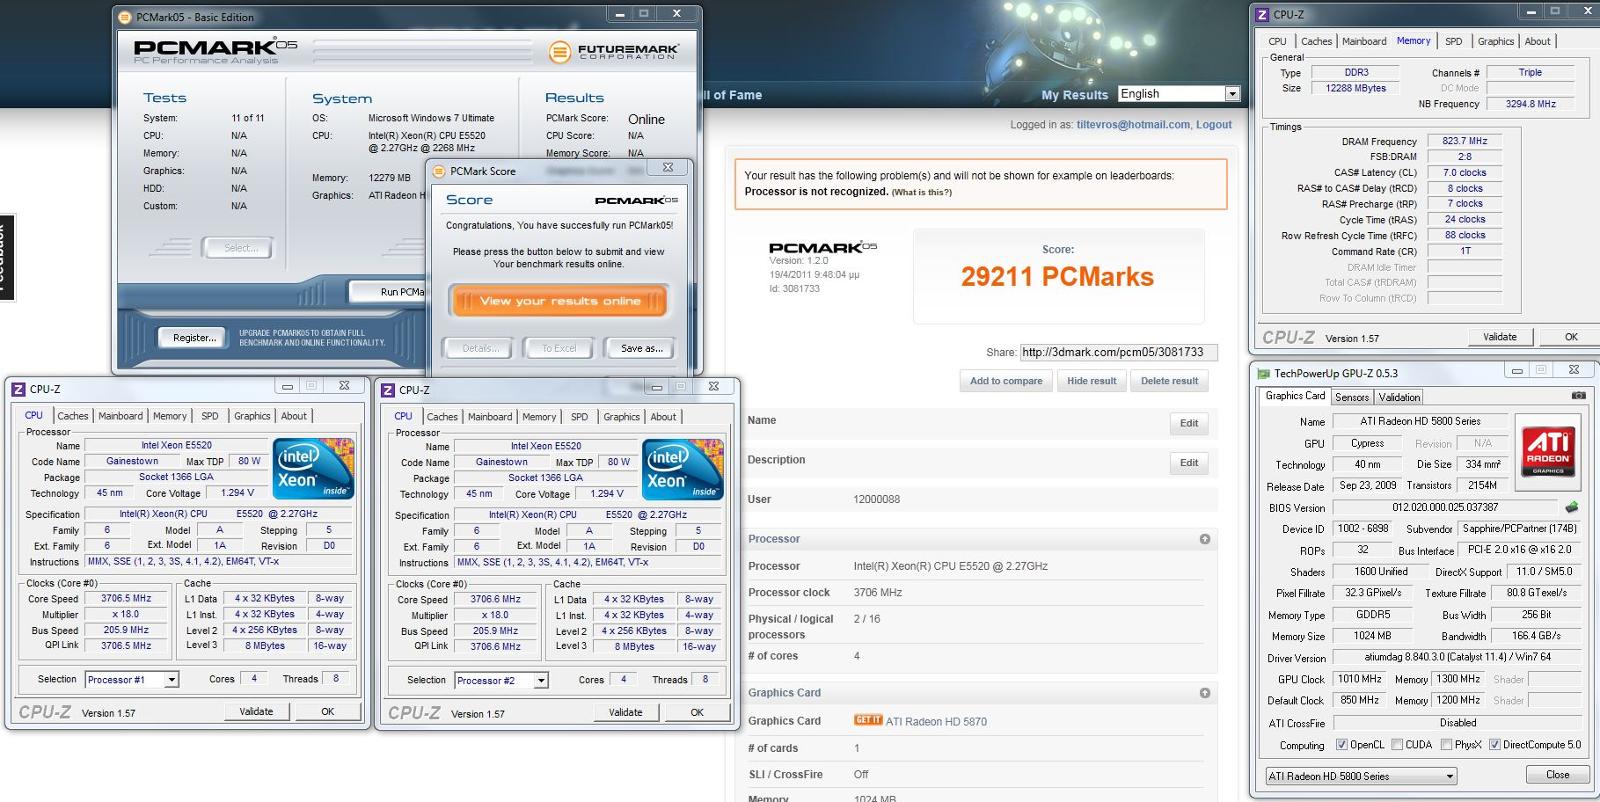Viewport: 1600px width, 802px height.
Task: Click the Add to compare button
Action: pyautogui.click(x=1005, y=381)
